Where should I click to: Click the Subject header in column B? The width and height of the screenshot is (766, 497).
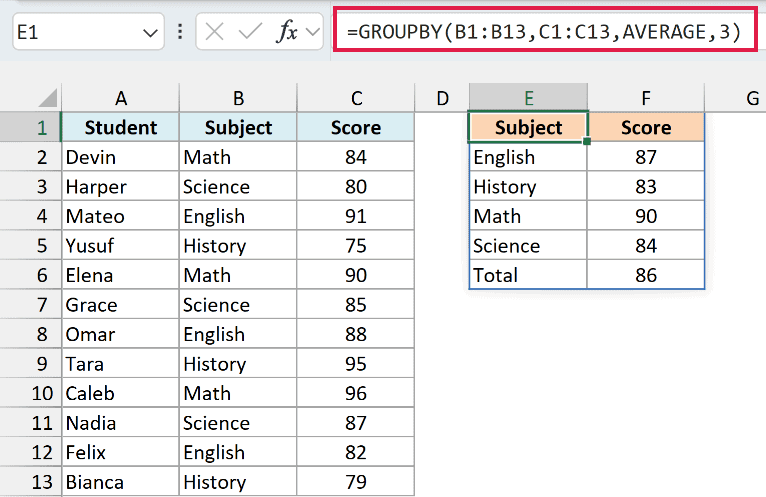238,128
